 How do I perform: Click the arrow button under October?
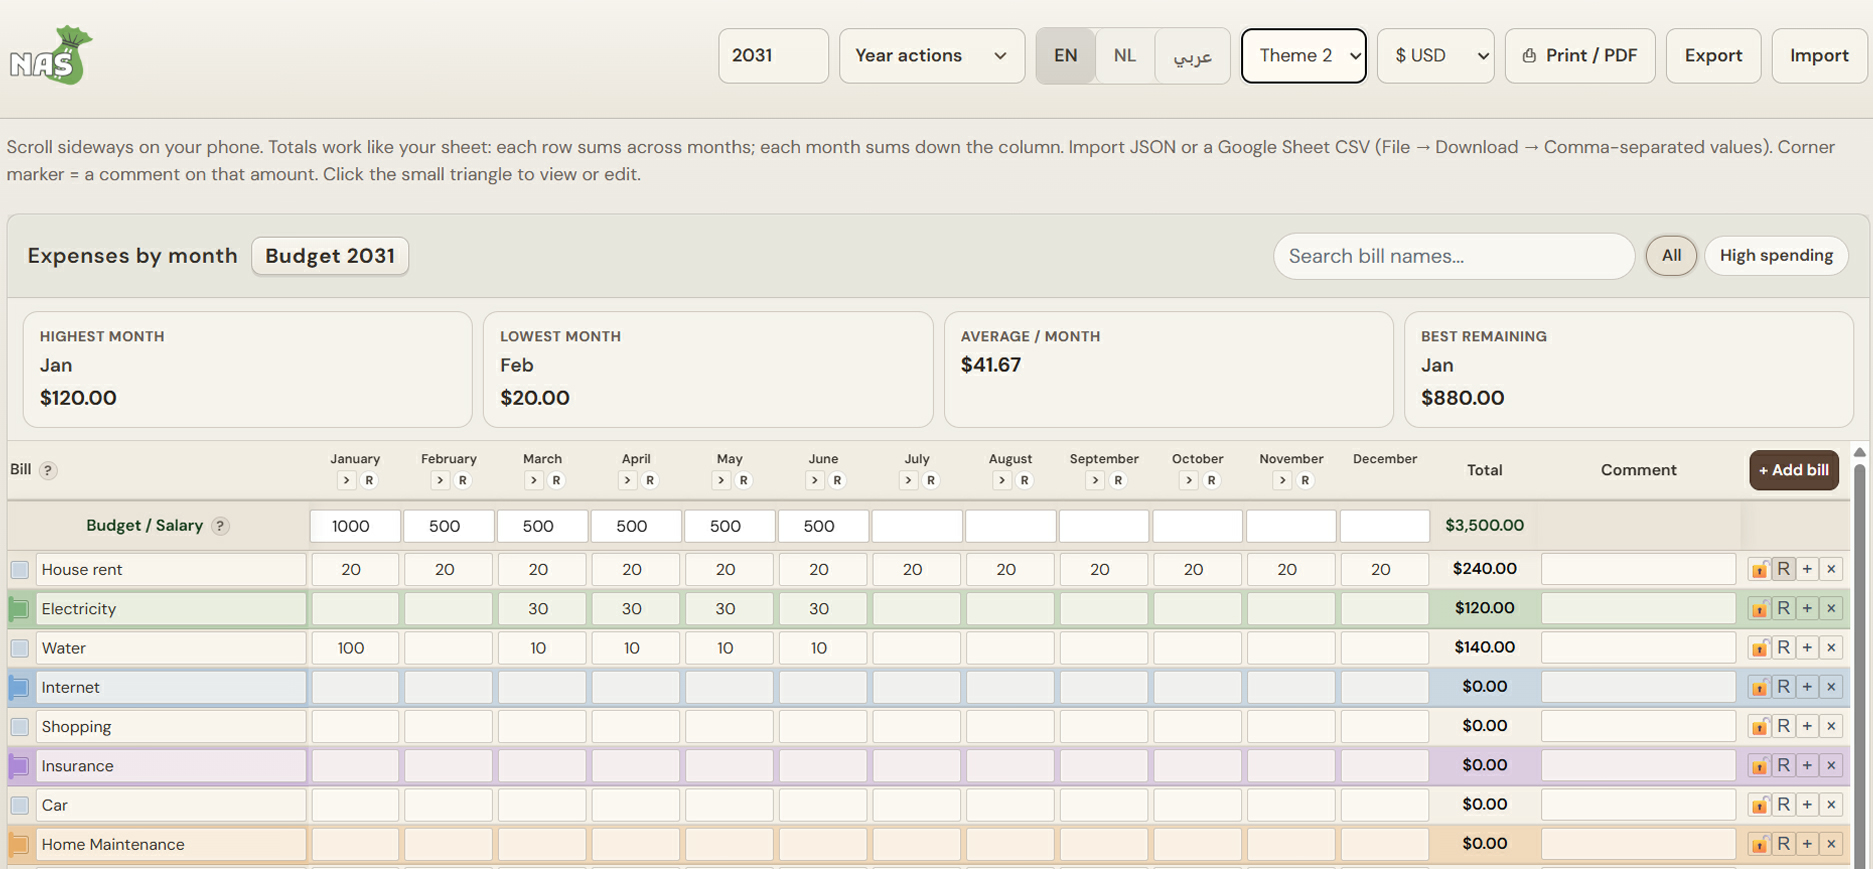coord(1188,481)
